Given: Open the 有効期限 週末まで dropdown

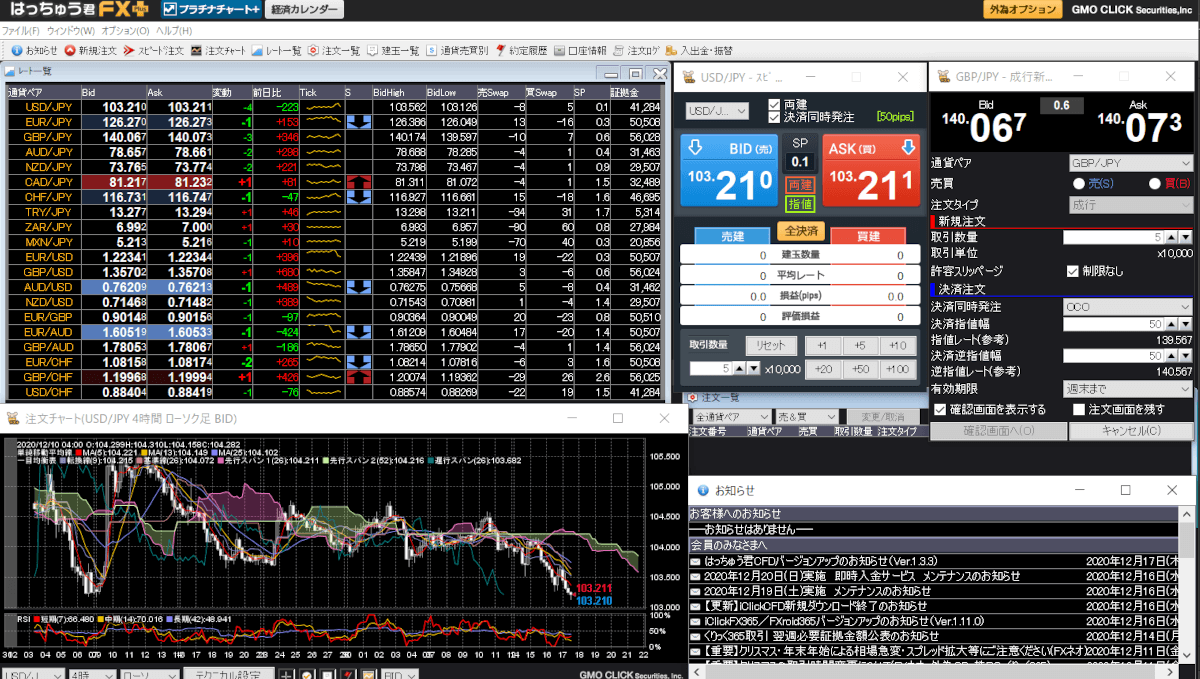Looking at the screenshot, I should click(1127, 388).
